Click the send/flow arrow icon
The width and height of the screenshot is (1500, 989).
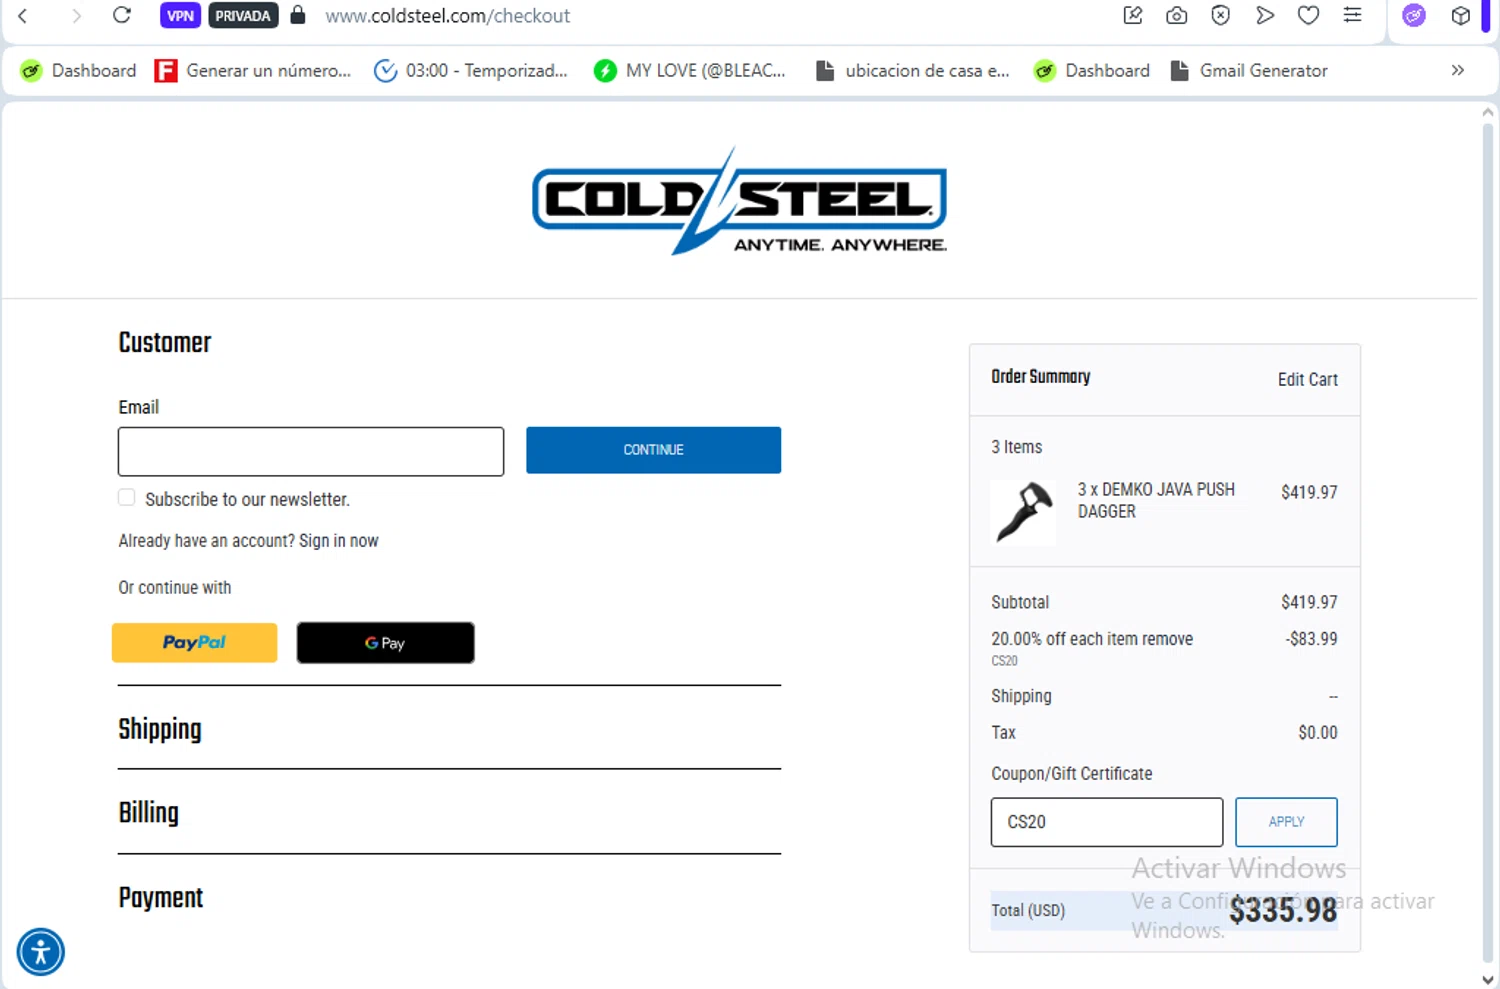(1265, 15)
